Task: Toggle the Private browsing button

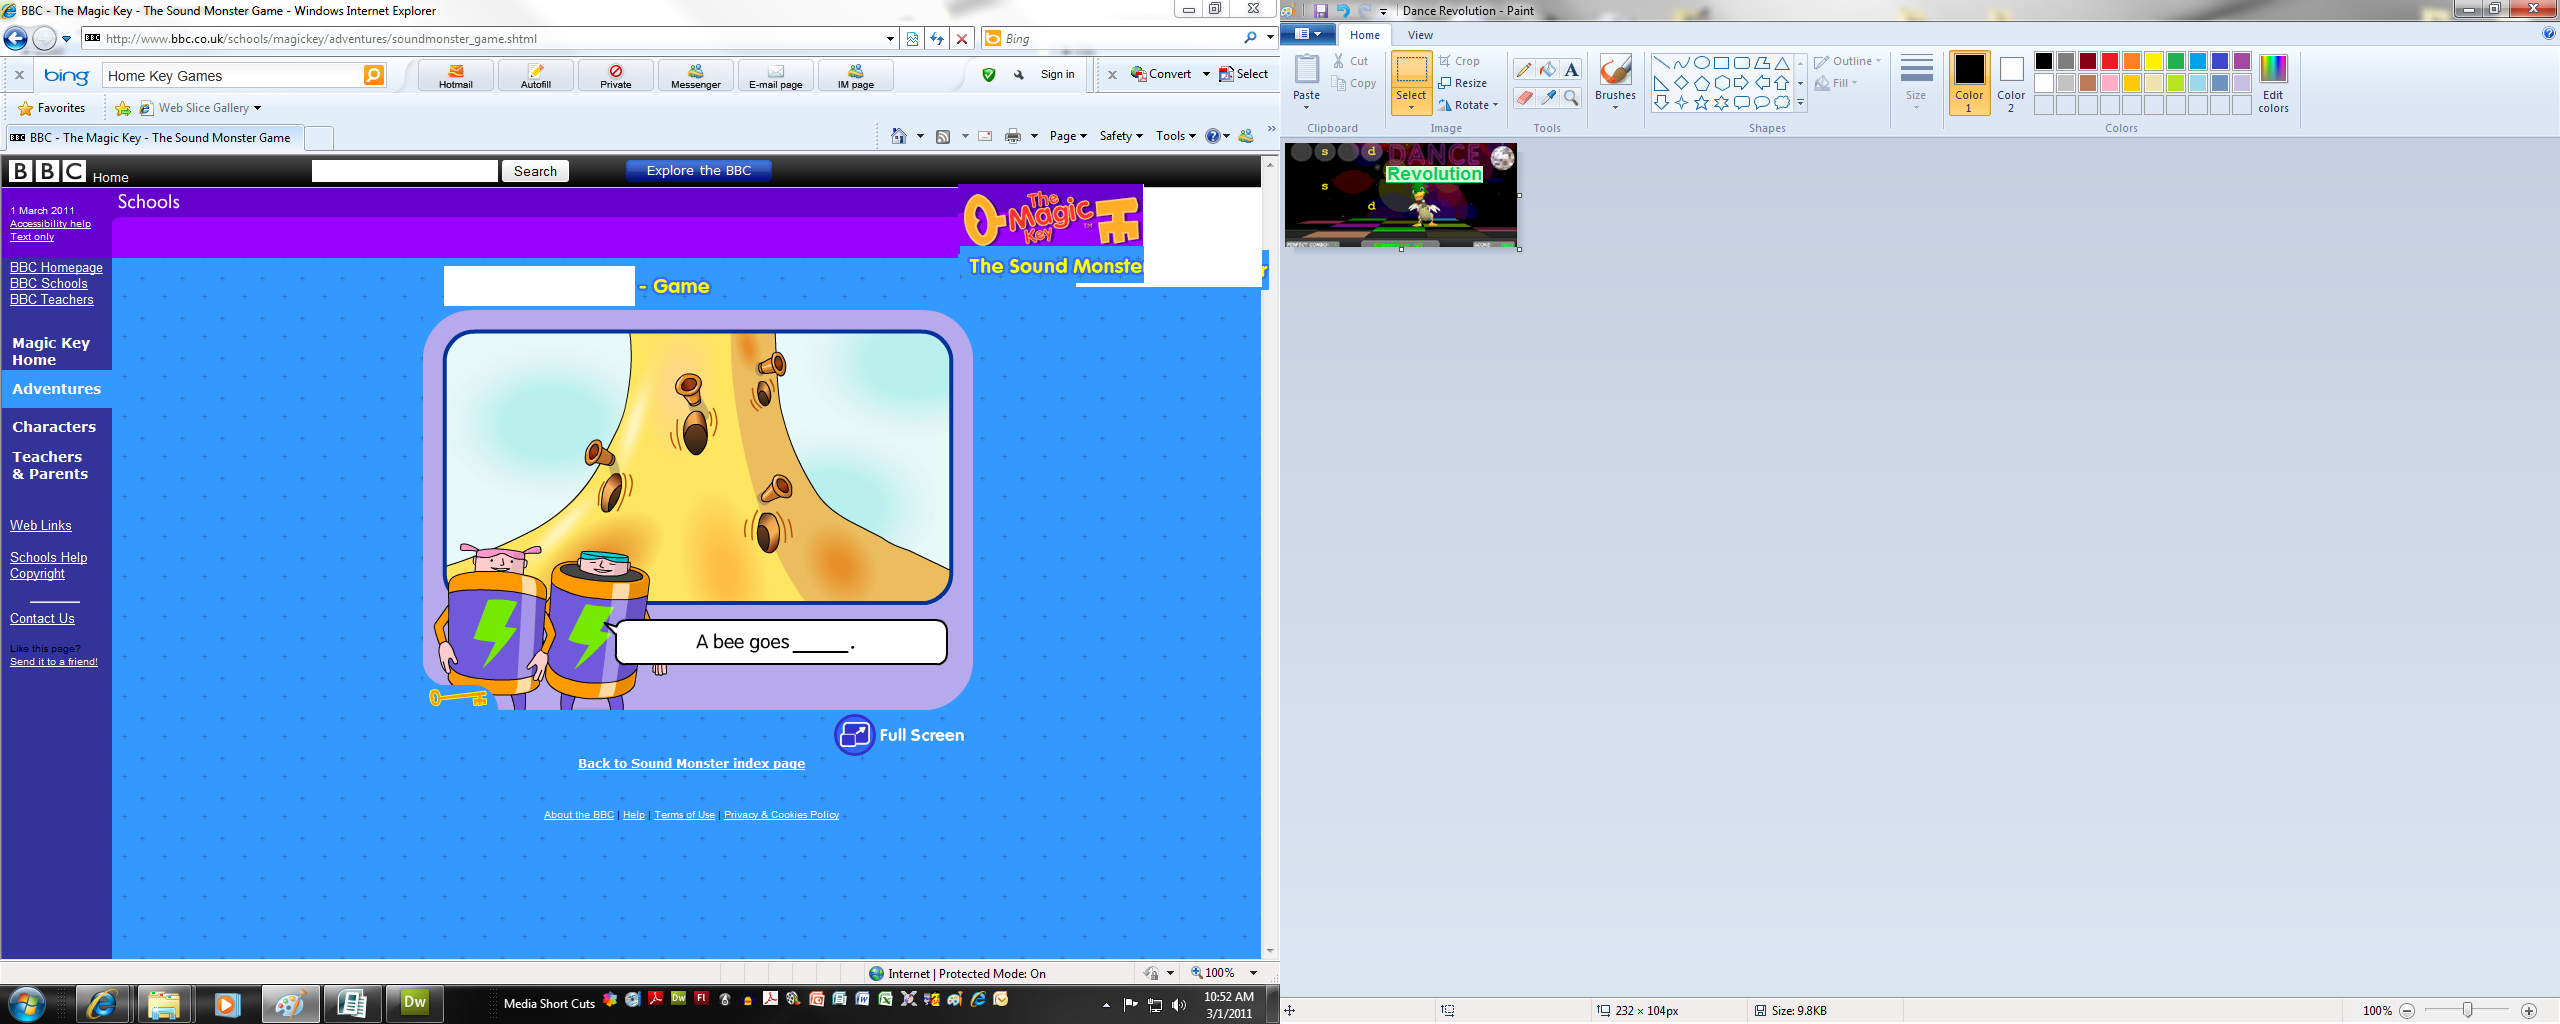Action: (615, 76)
